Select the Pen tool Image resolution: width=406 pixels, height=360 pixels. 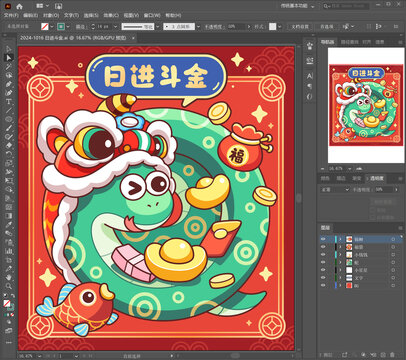tap(9, 84)
